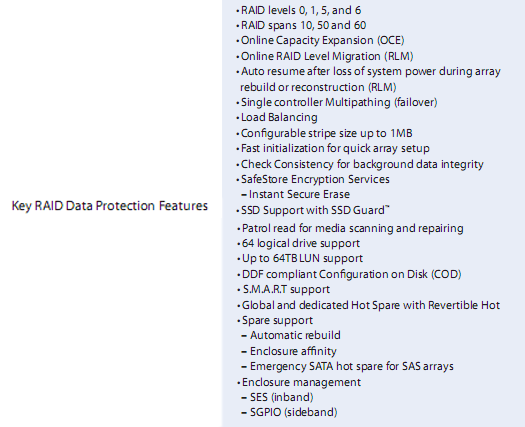Click the 'Instant Secure Erase' sub-item

point(296,195)
